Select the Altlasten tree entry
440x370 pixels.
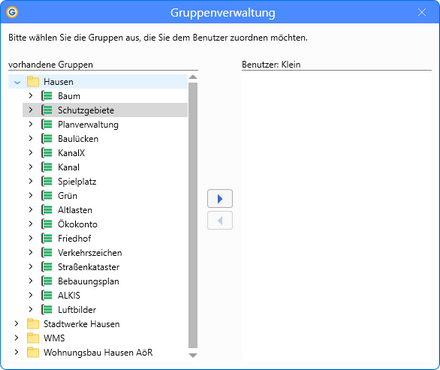75,210
